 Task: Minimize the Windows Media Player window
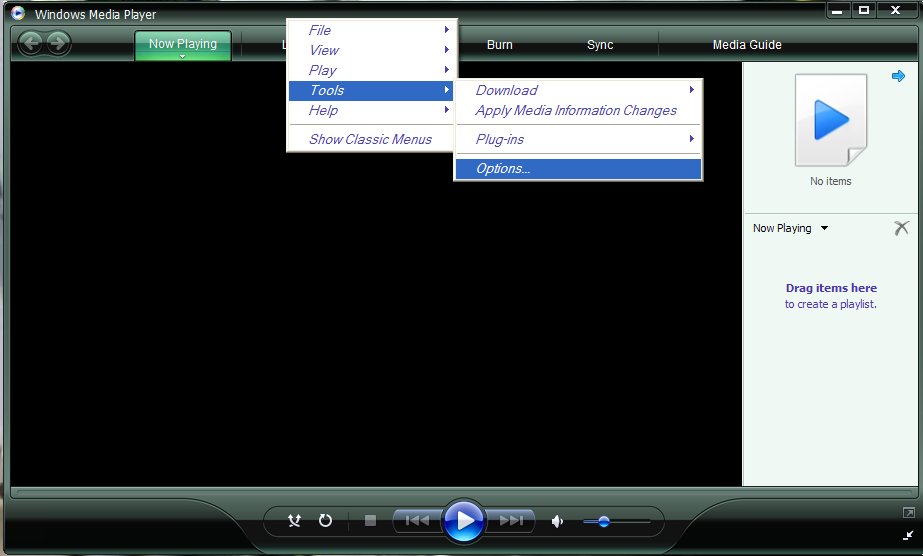[837, 11]
